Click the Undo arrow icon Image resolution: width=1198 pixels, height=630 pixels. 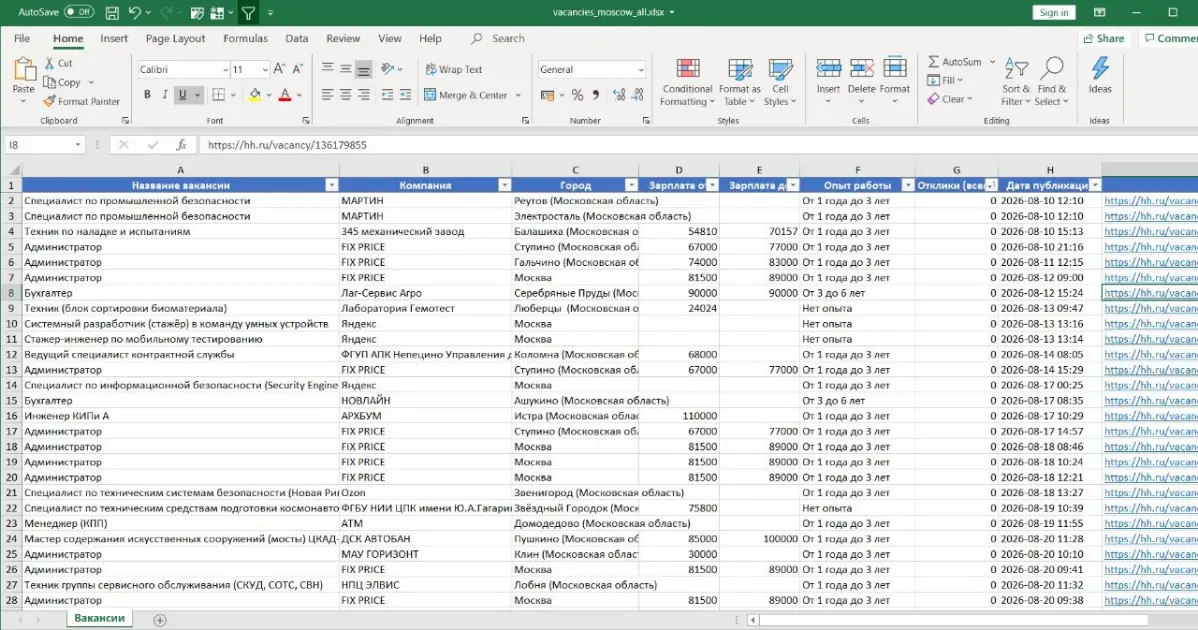tap(134, 13)
